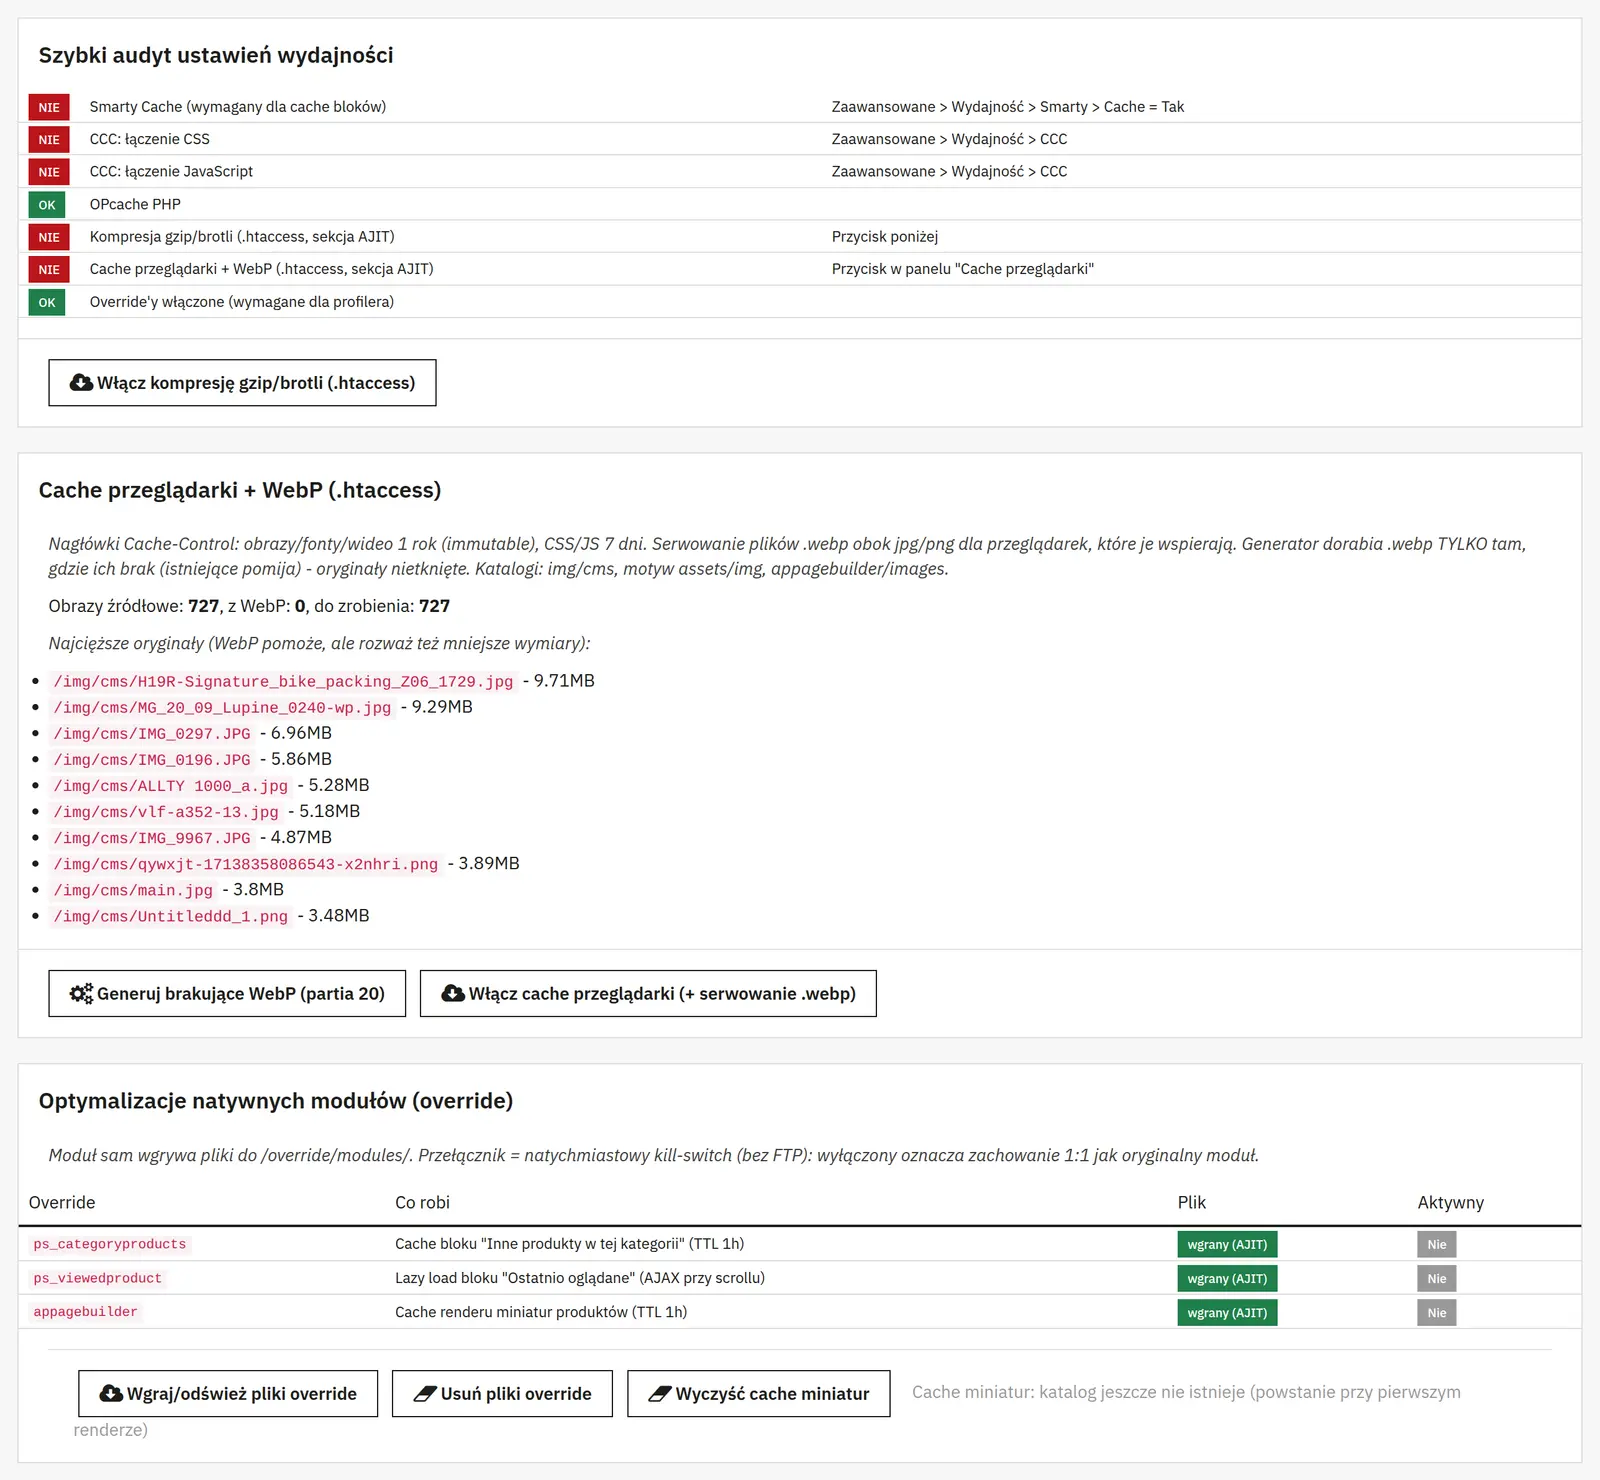Toggle the Nie switch for ps_categoryproducts
1600x1480 pixels.
tap(1437, 1245)
